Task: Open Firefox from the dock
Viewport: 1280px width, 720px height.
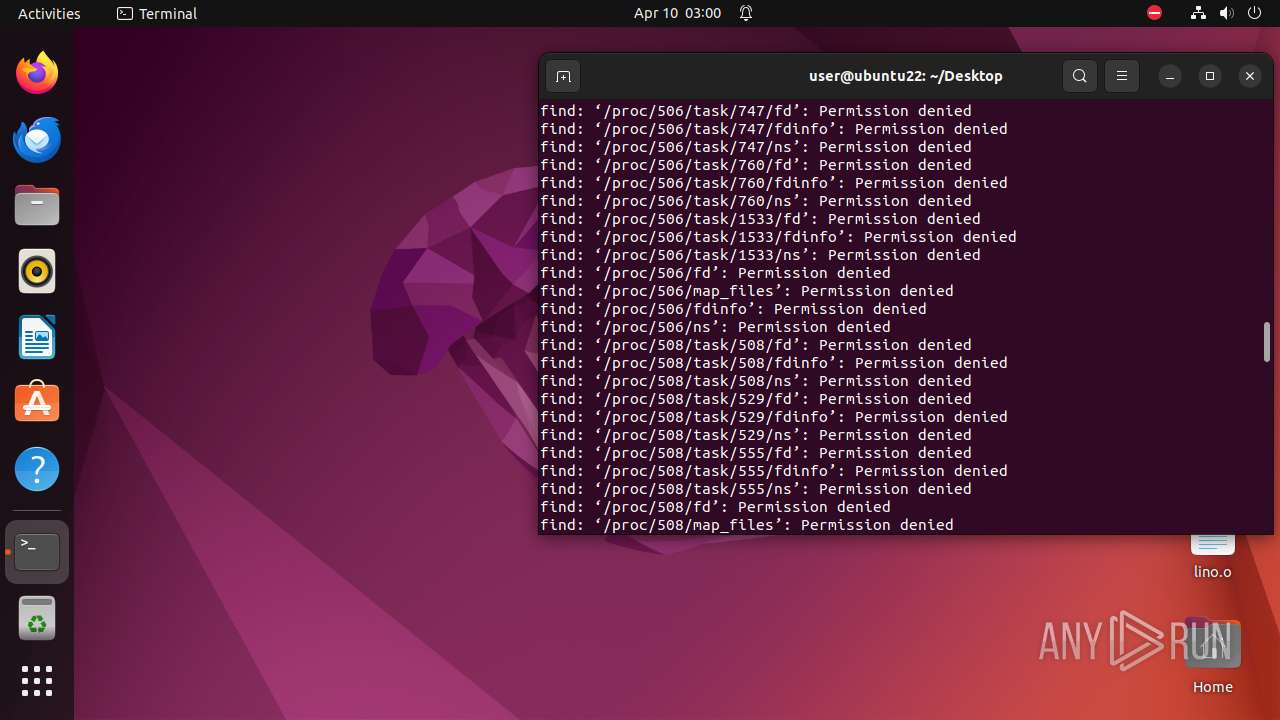Action: [37, 73]
